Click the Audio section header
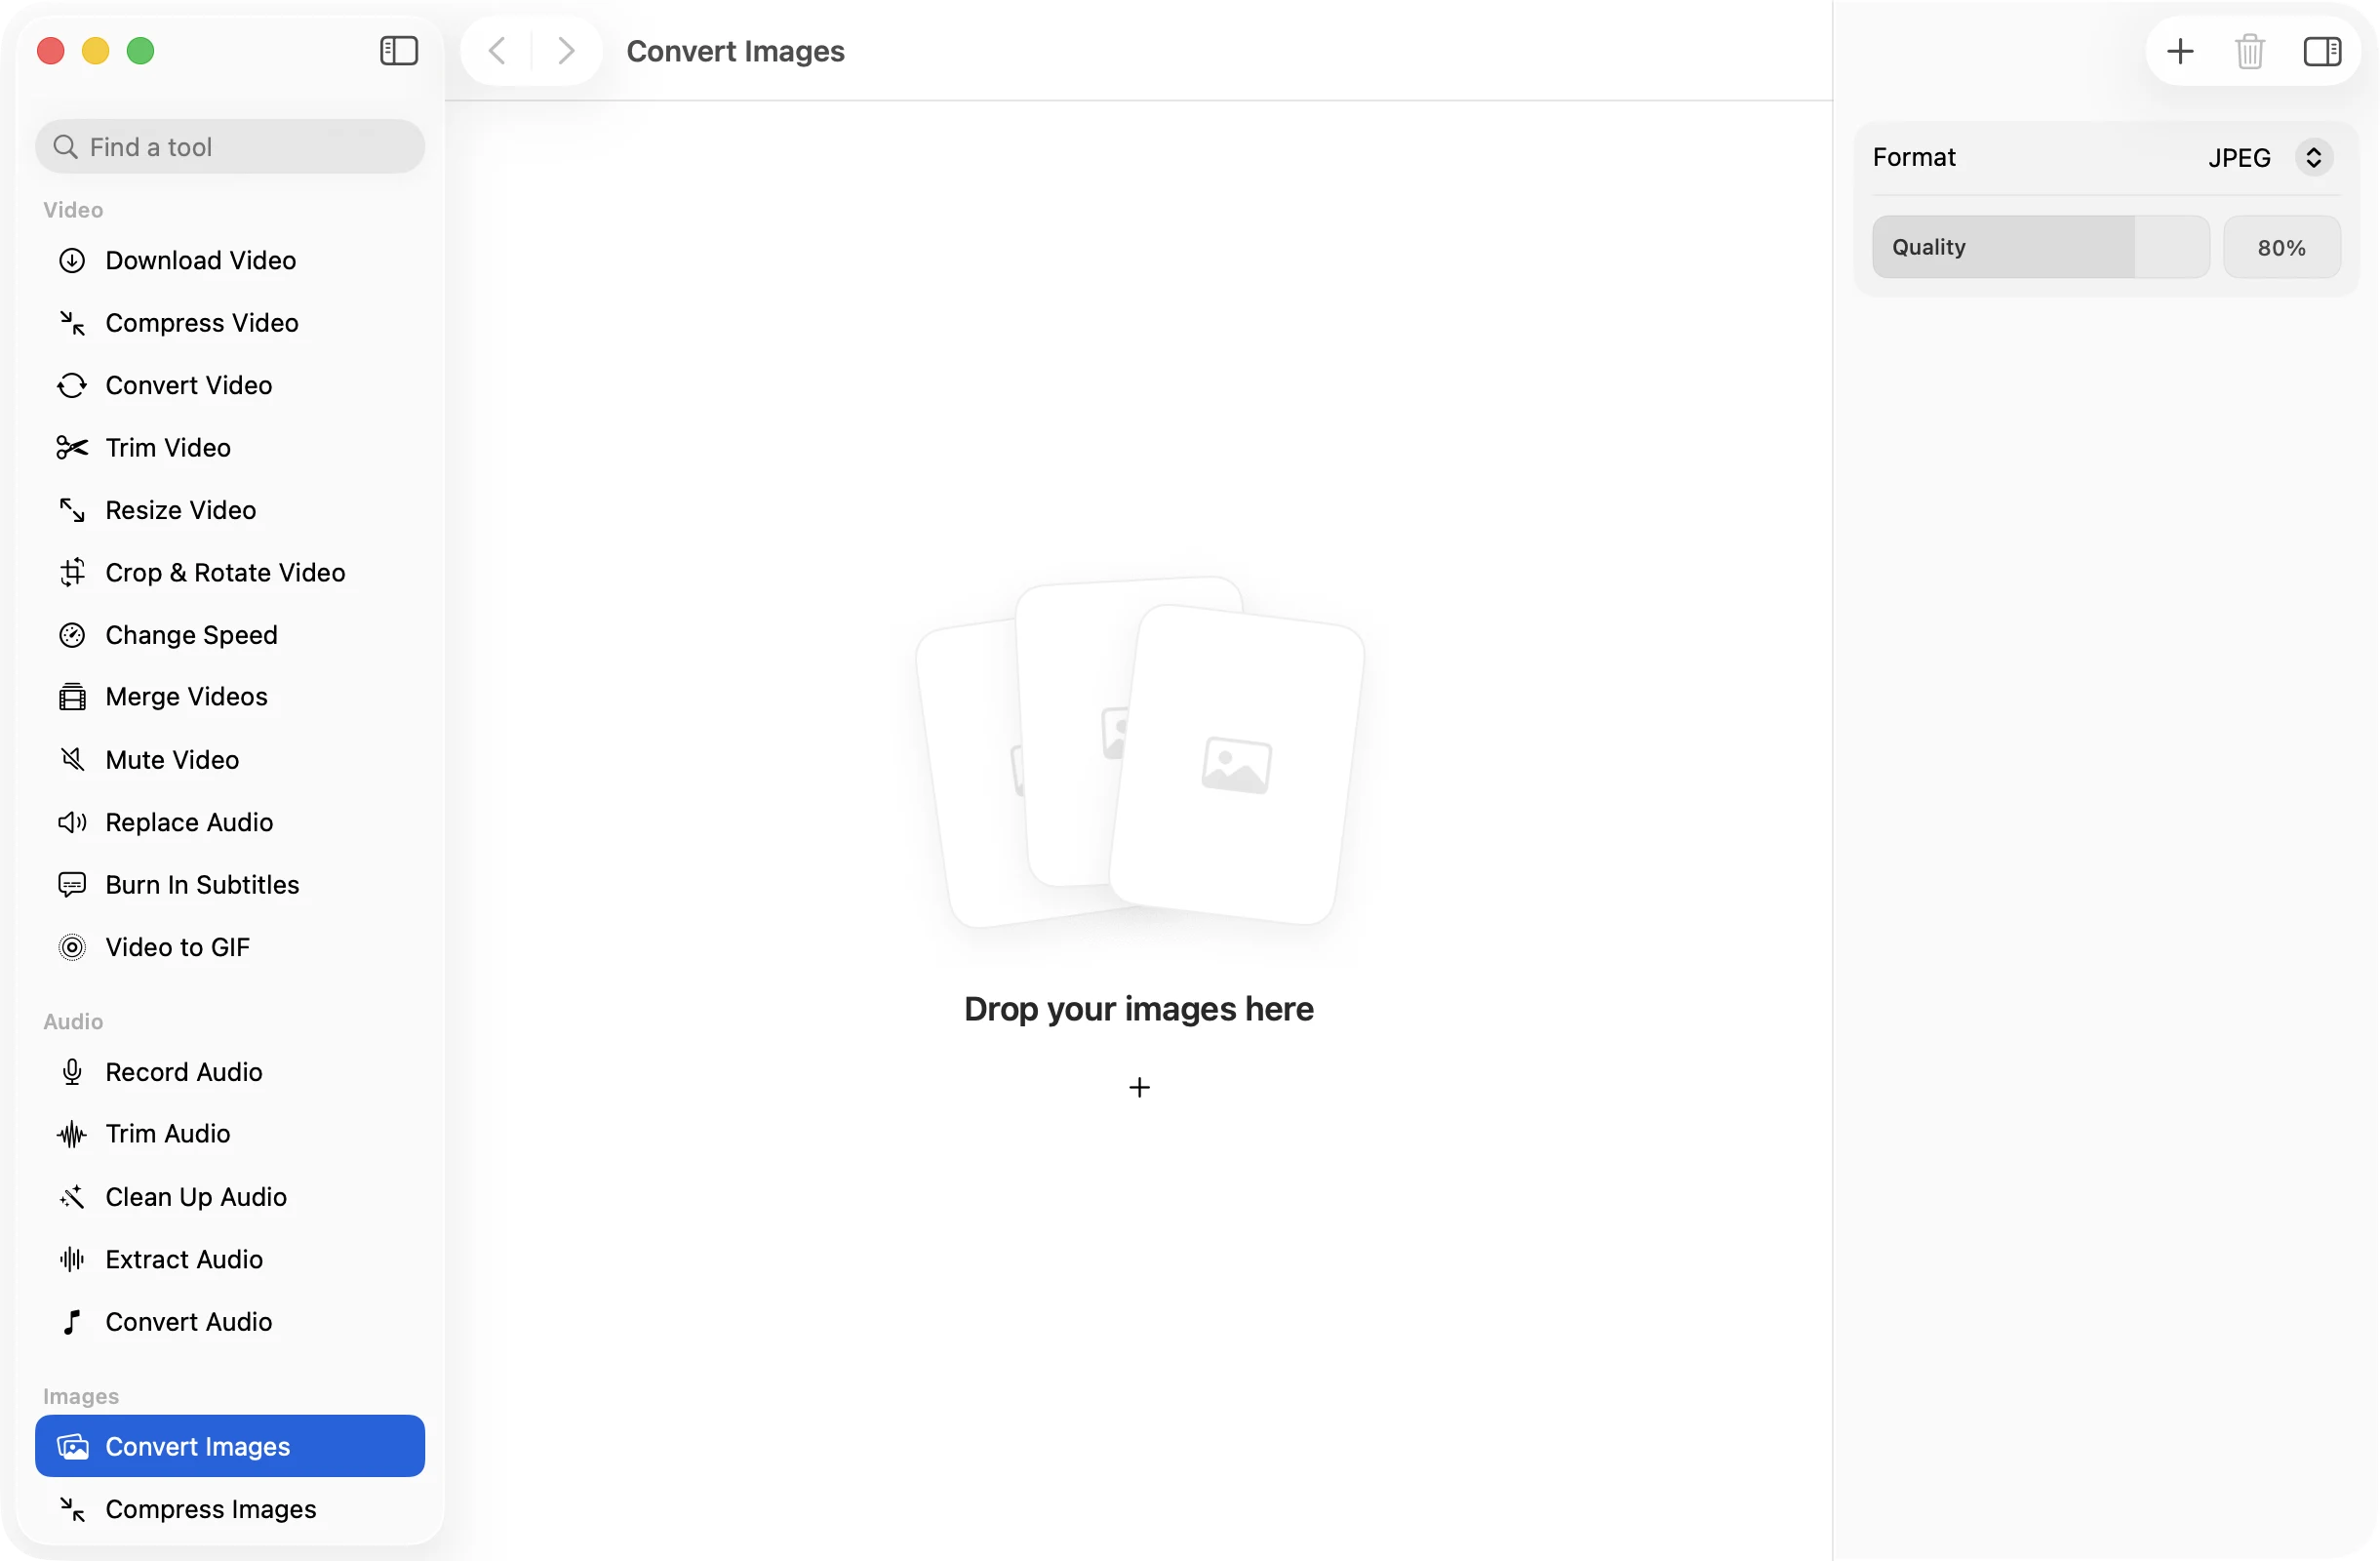2380x1561 pixels. click(x=73, y=1021)
